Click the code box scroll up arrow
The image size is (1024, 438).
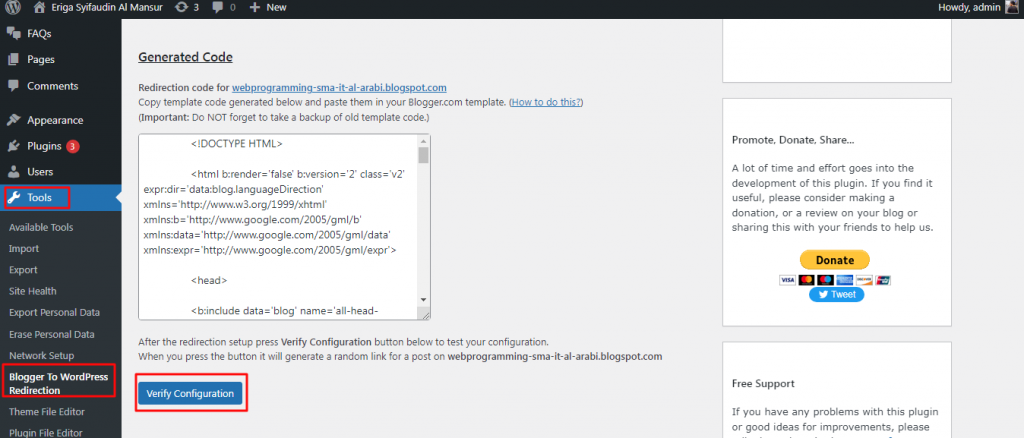tap(423, 141)
